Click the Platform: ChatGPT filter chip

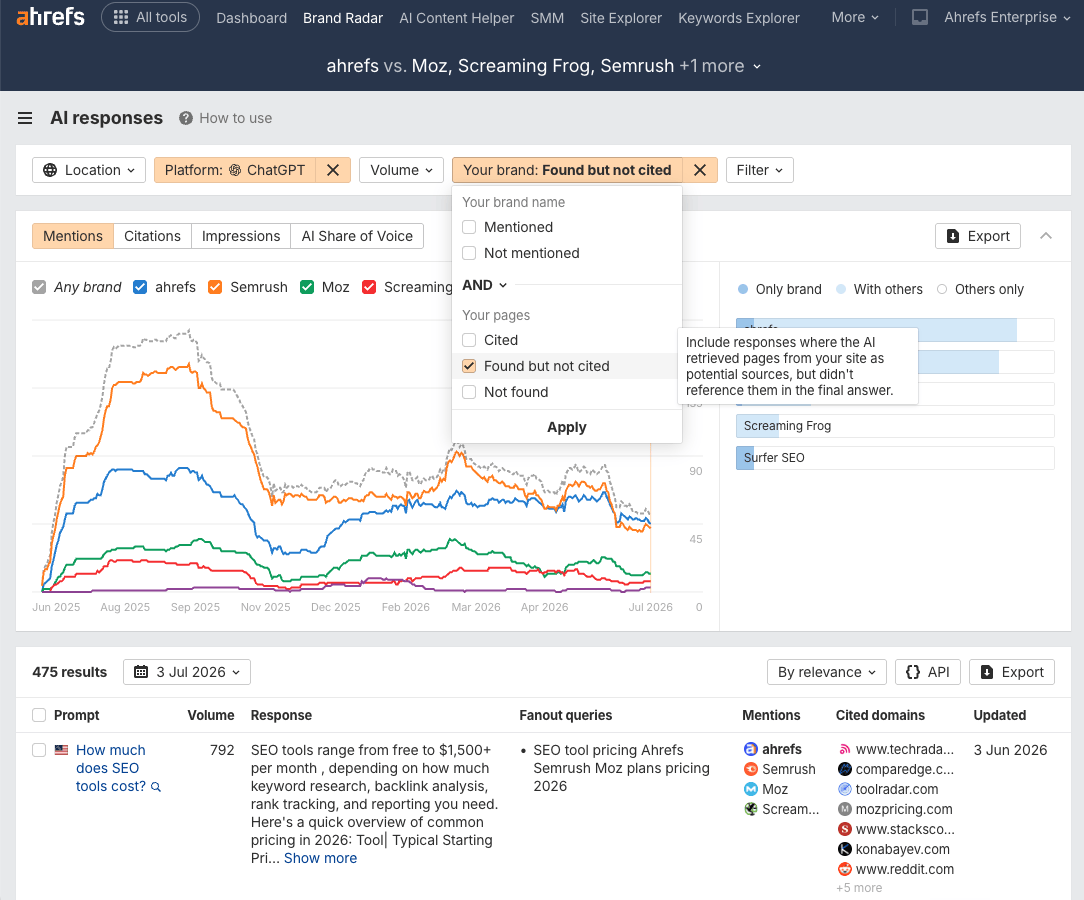point(235,170)
